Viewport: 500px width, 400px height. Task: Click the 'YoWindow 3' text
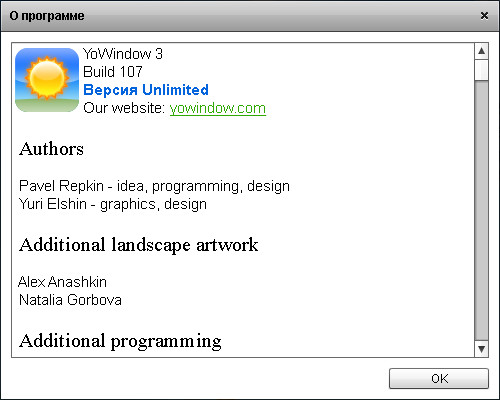coord(123,54)
